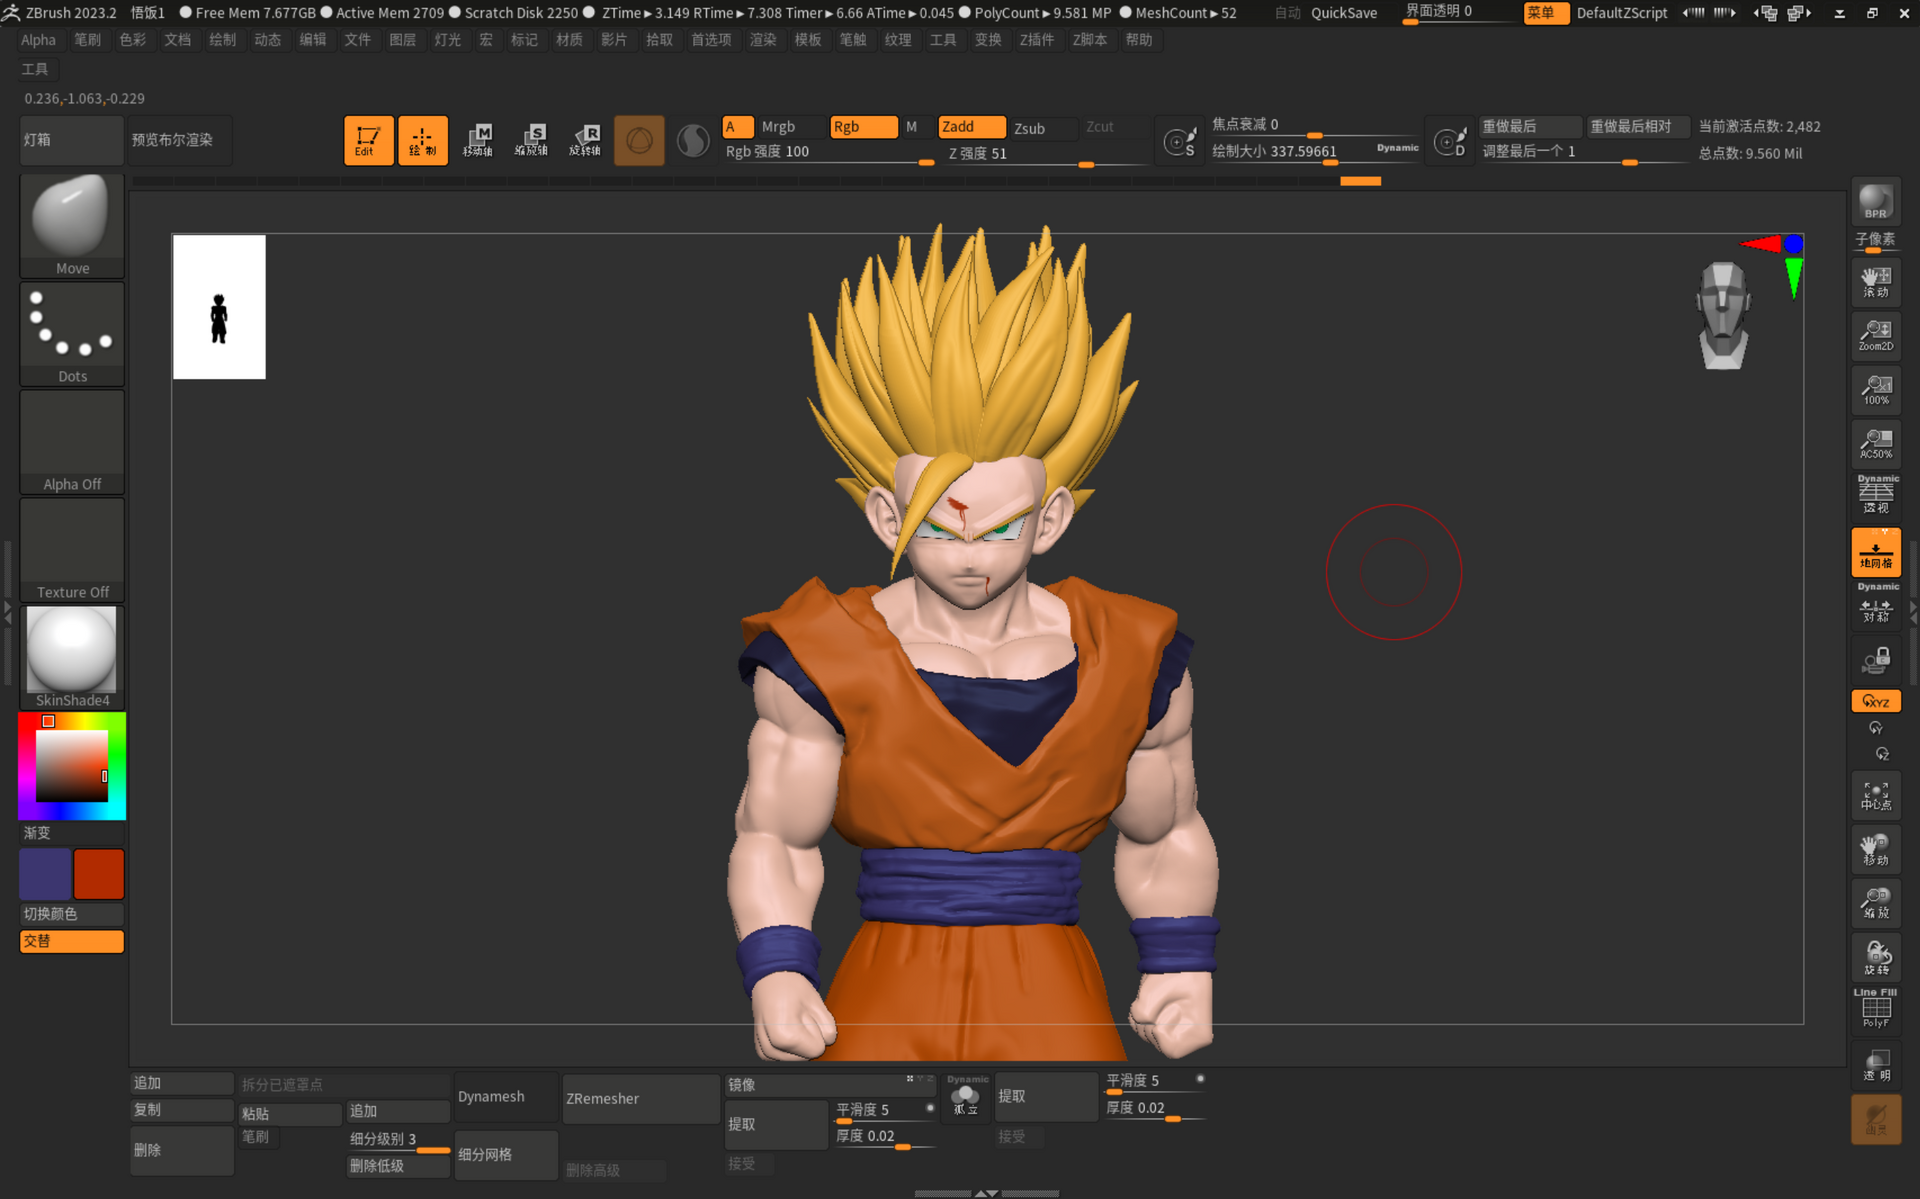Open the 渲染 (Render) menu
The height and width of the screenshot is (1199, 1920).
[763, 40]
